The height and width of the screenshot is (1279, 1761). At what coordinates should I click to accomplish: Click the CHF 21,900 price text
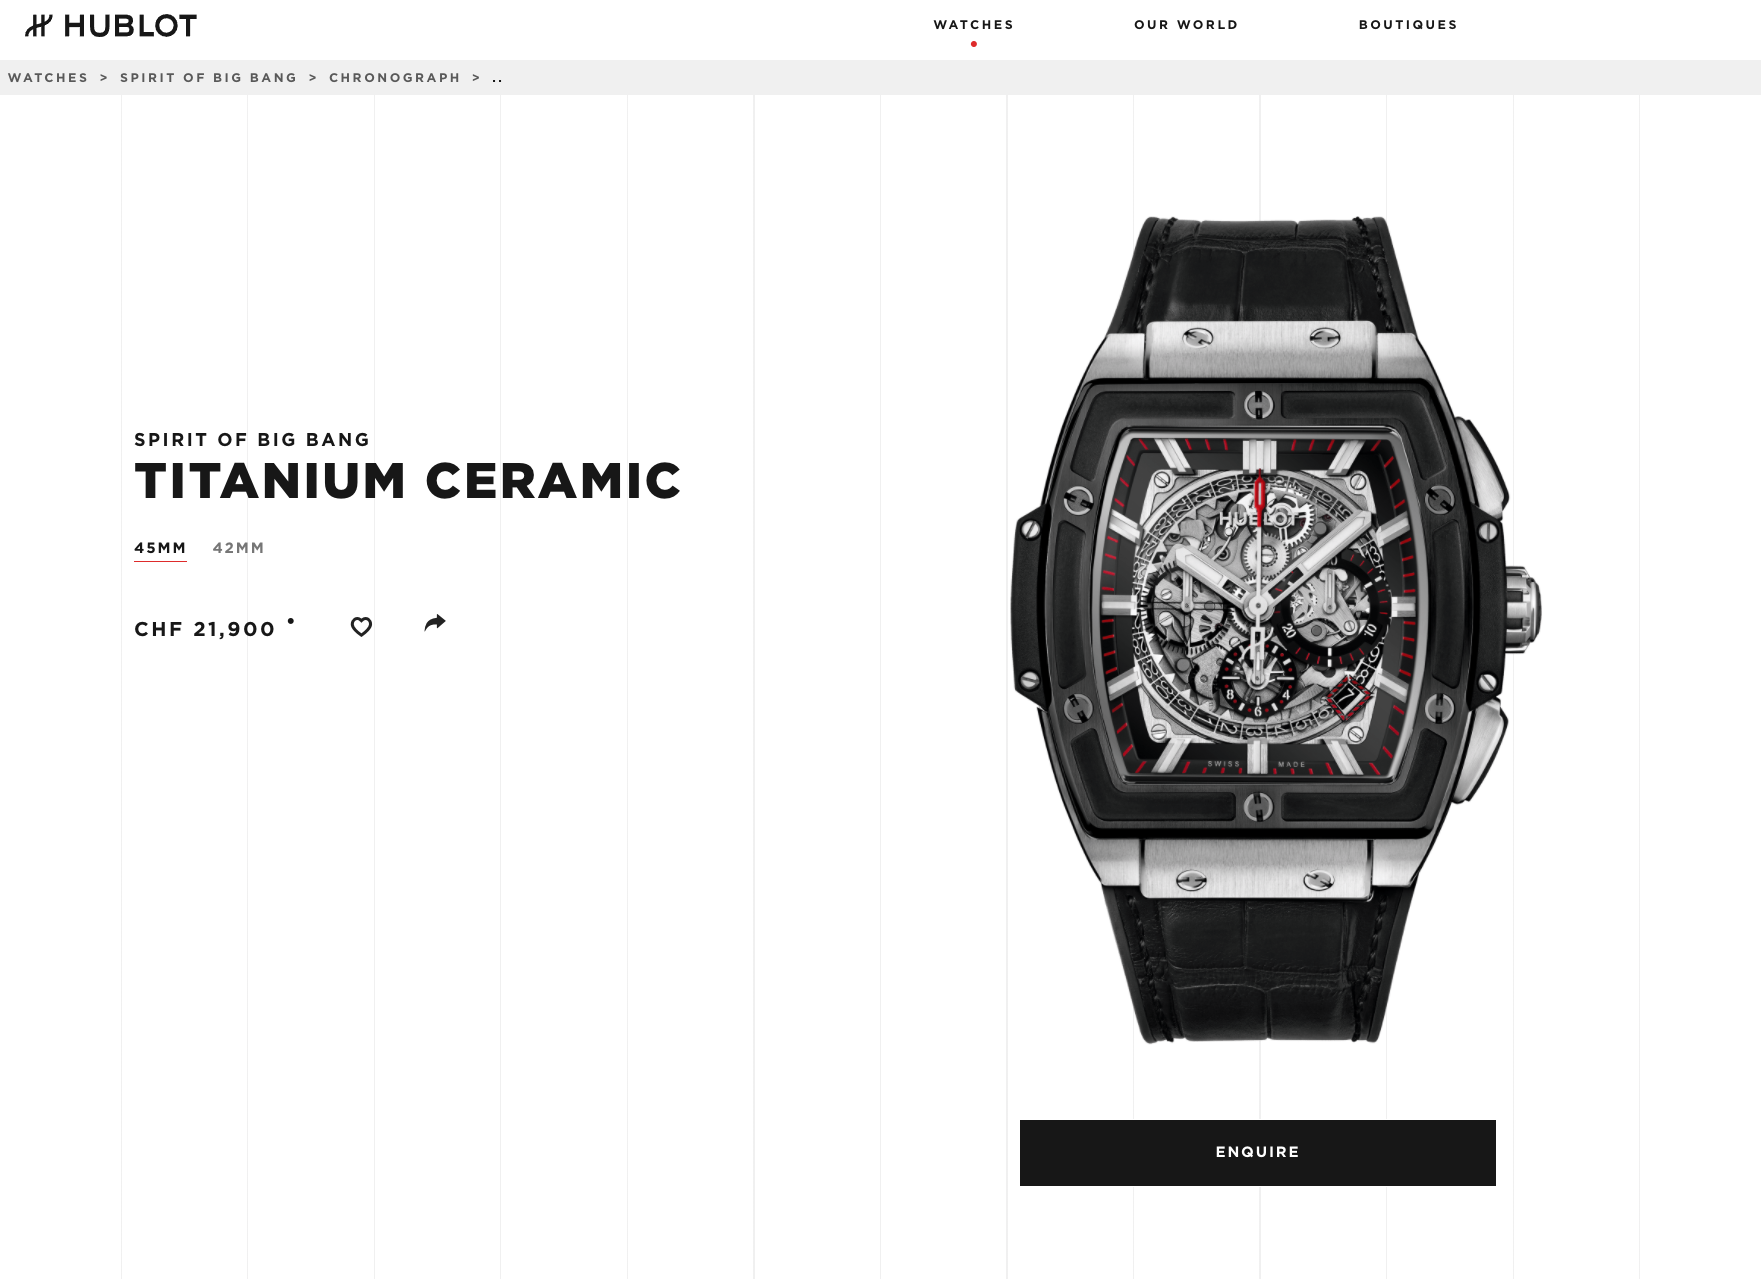(205, 629)
